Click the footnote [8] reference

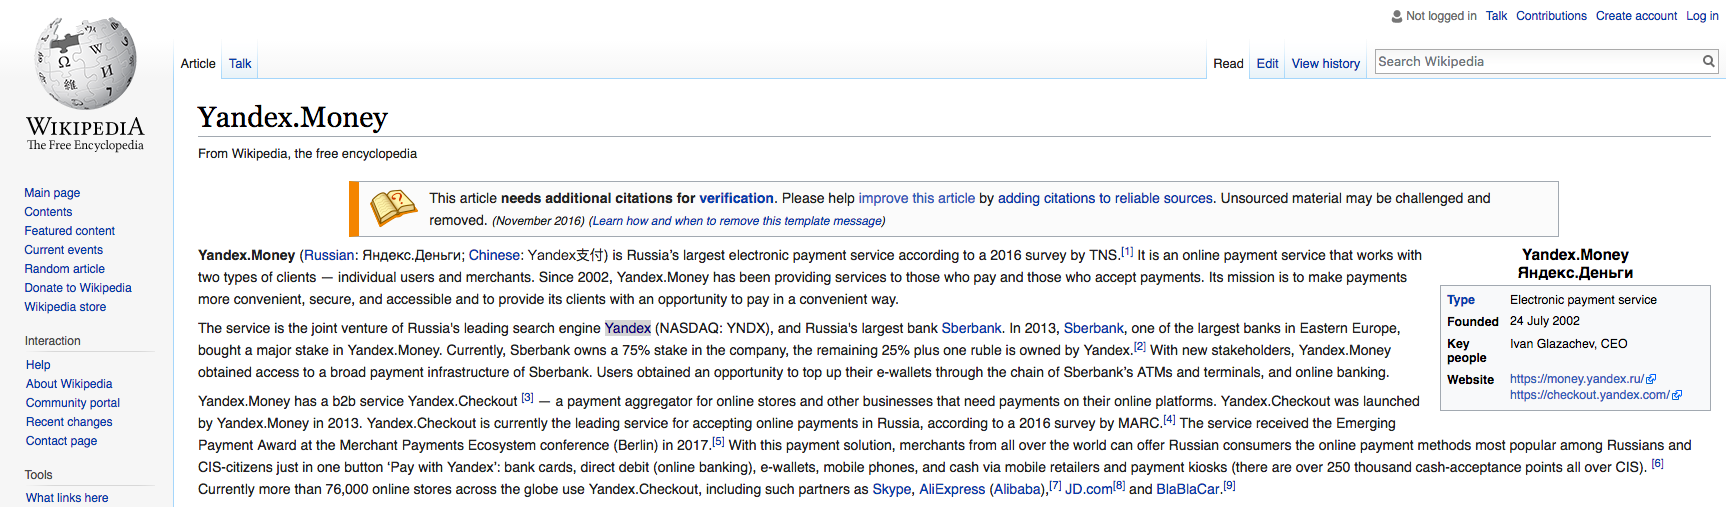click(1119, 486)
